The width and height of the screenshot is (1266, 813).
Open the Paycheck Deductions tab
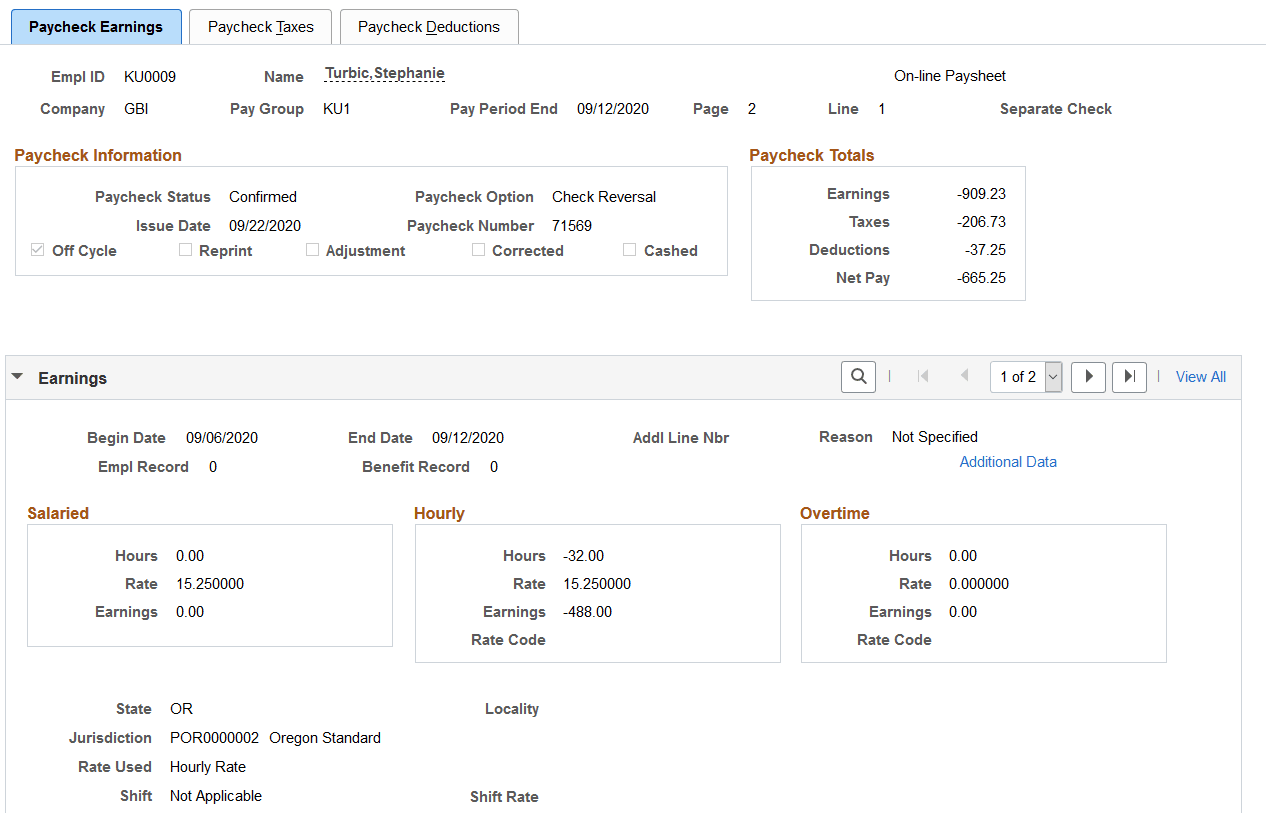pyautogui.click(x=429, y=27)
